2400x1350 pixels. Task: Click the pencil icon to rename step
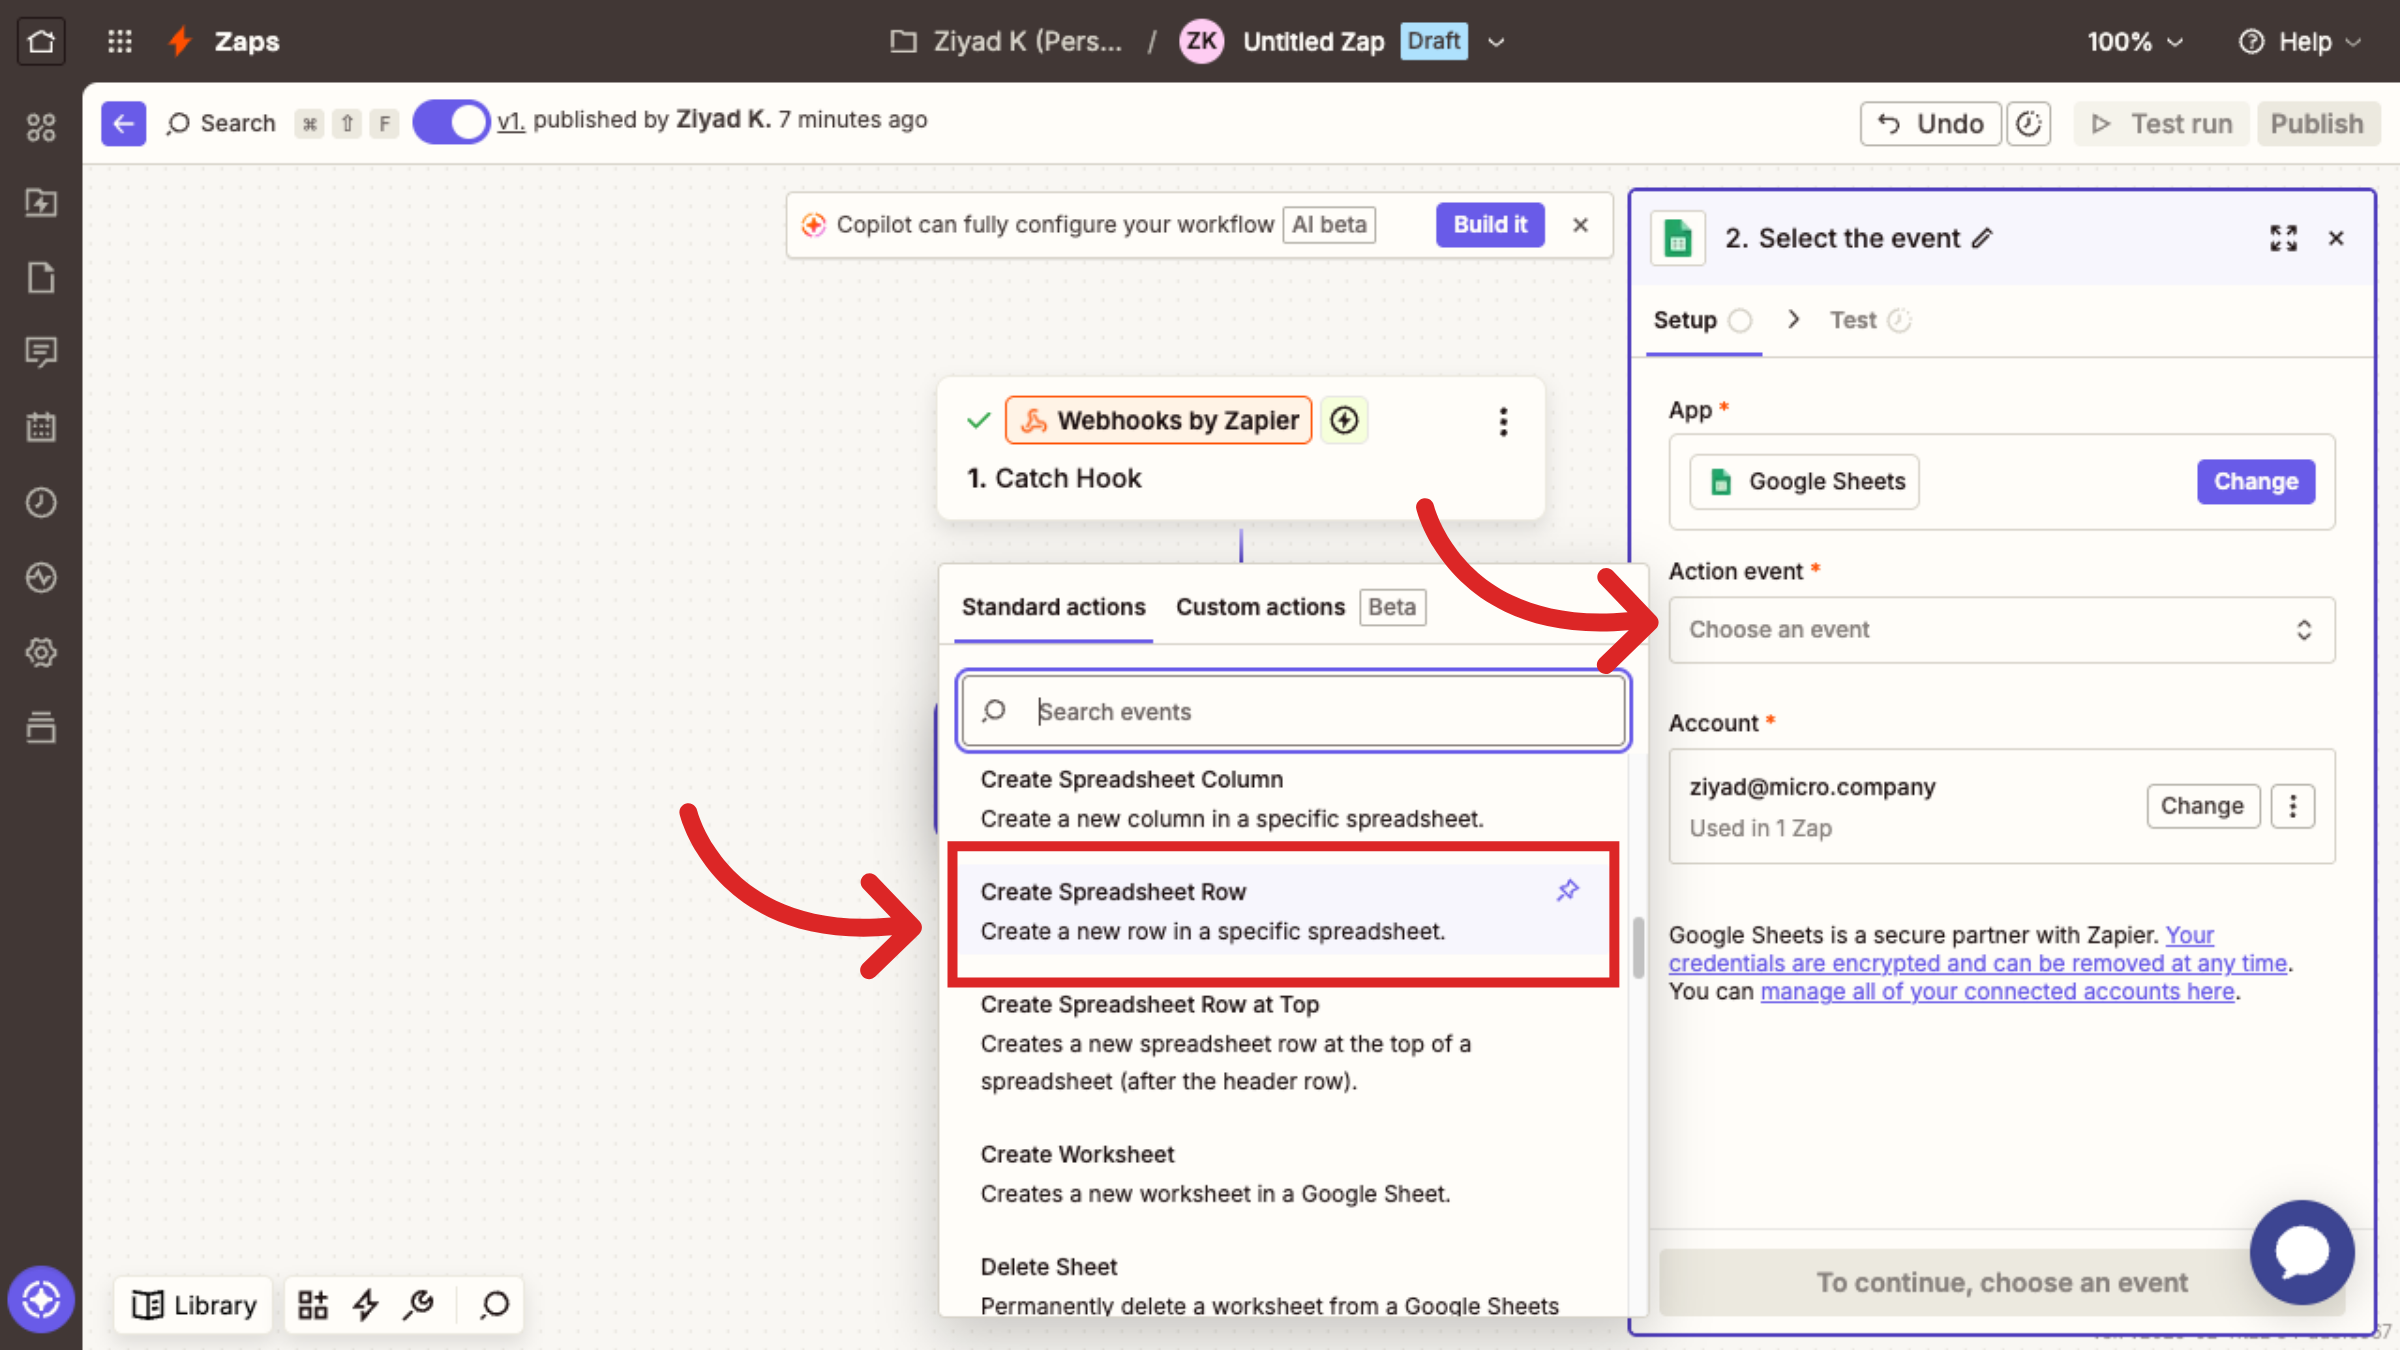(x=1982, y=238)
